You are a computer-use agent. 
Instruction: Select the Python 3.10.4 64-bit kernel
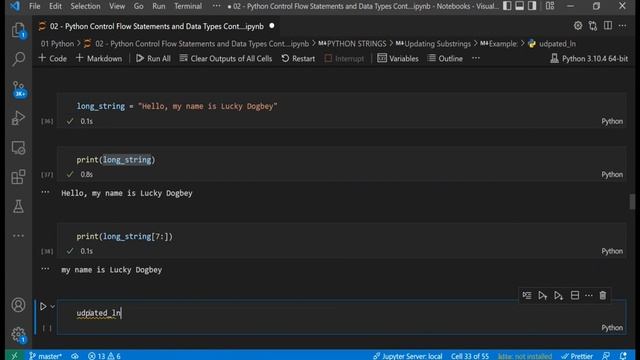tap(589, 58)
